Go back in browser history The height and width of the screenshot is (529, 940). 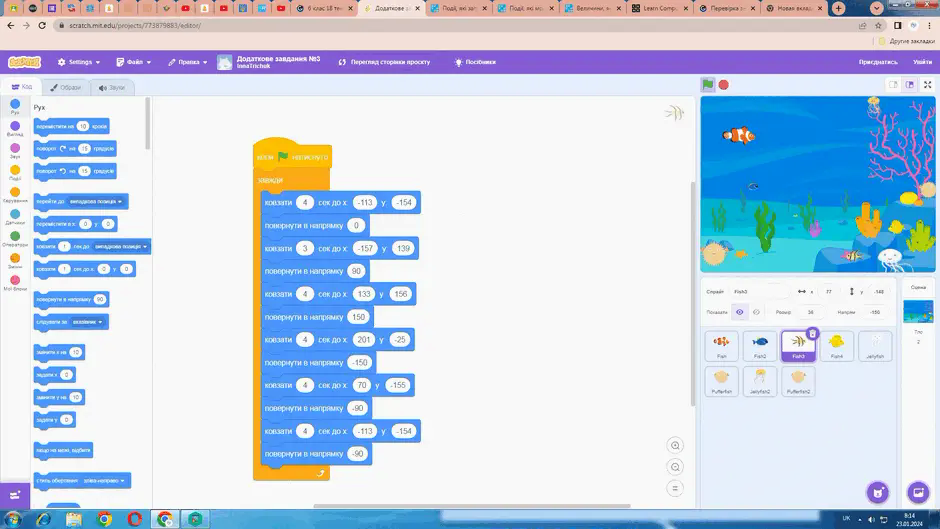click(x=11, y=26)
